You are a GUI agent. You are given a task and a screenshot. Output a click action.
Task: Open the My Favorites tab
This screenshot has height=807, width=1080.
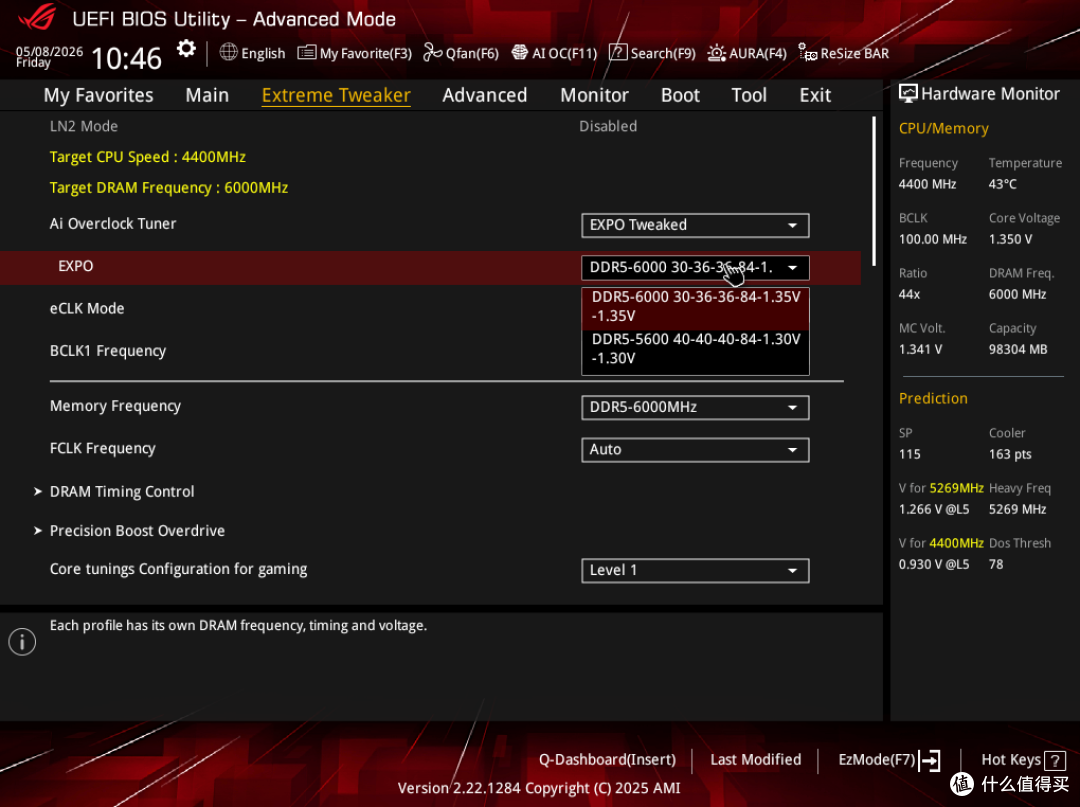(98, 95)
